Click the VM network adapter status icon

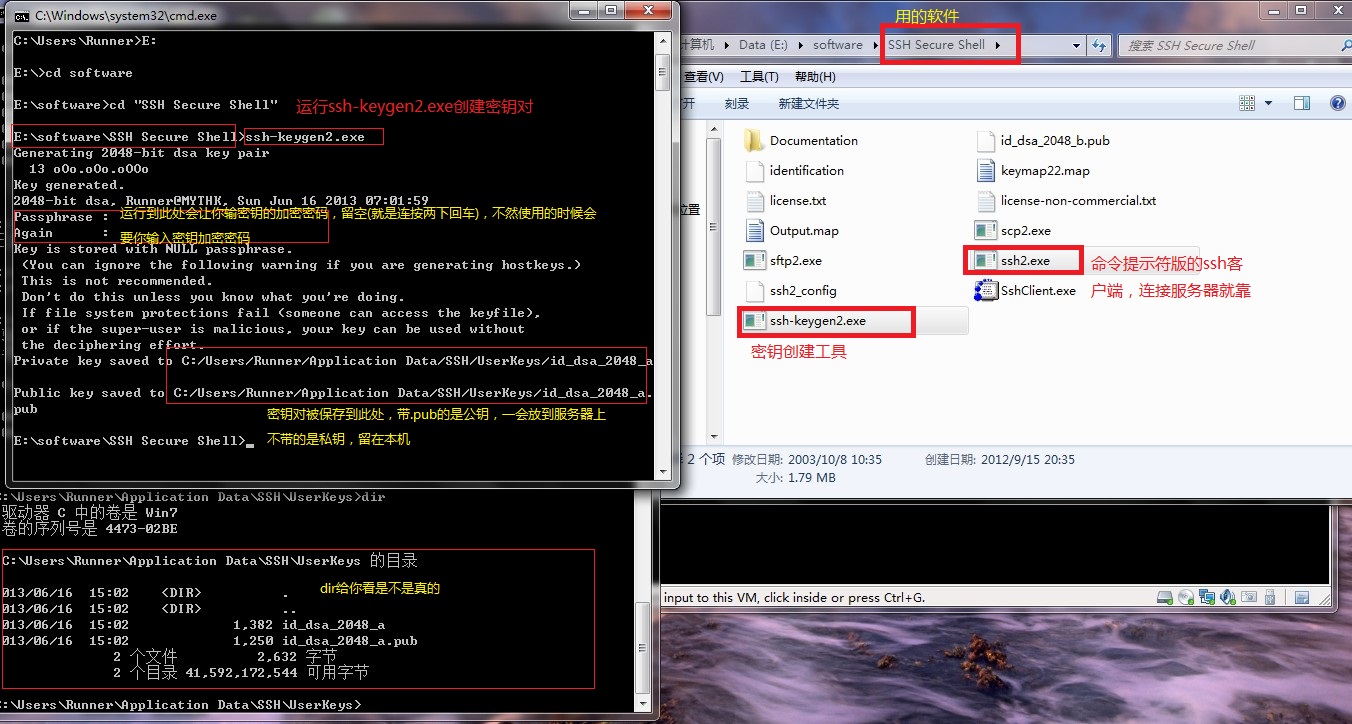1206,596
